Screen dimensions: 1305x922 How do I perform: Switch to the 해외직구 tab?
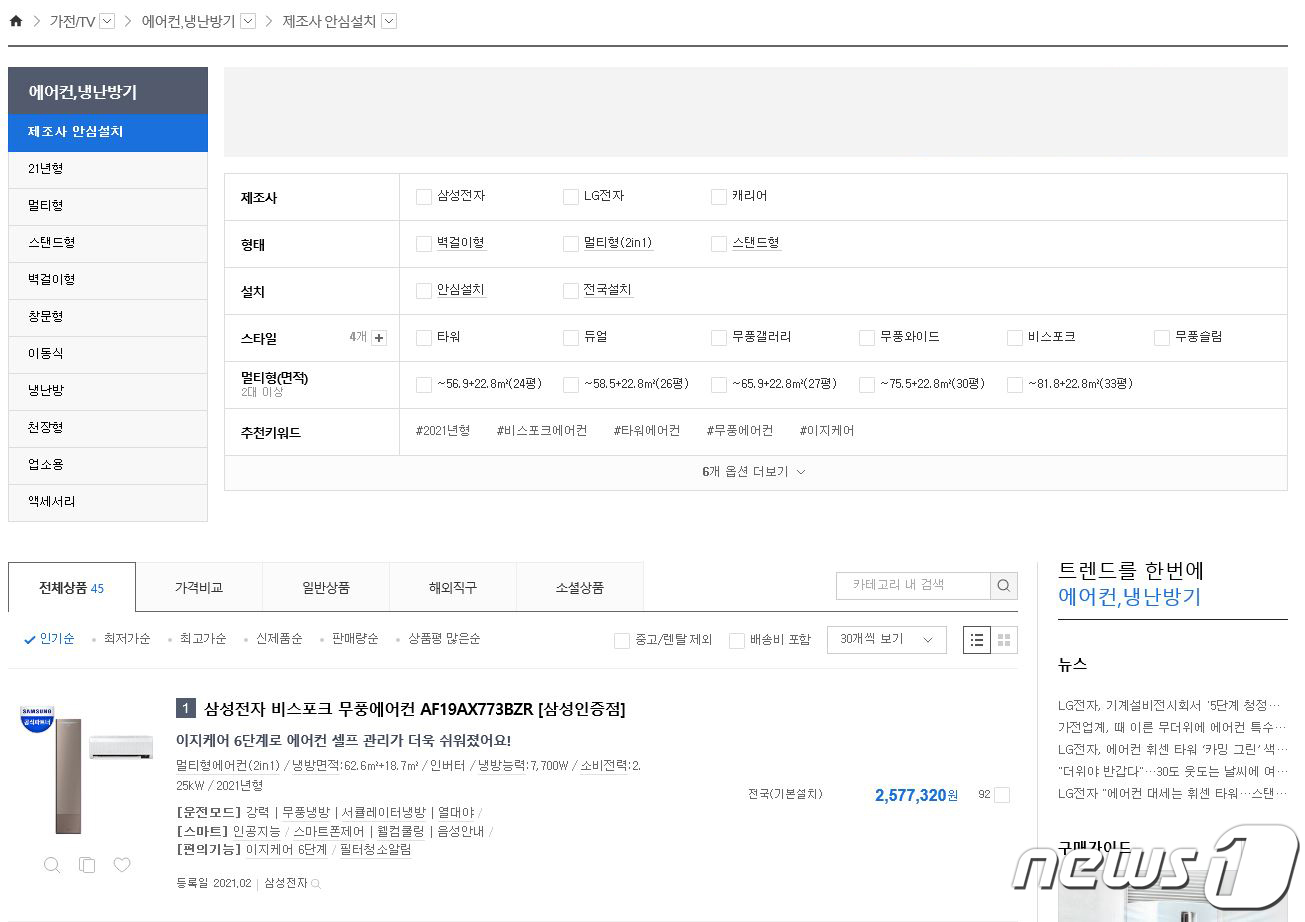click(x=453, y=588)
